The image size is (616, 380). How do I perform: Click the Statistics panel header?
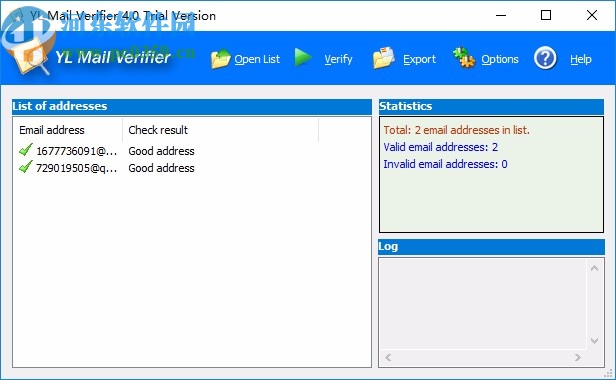[491, 106]
